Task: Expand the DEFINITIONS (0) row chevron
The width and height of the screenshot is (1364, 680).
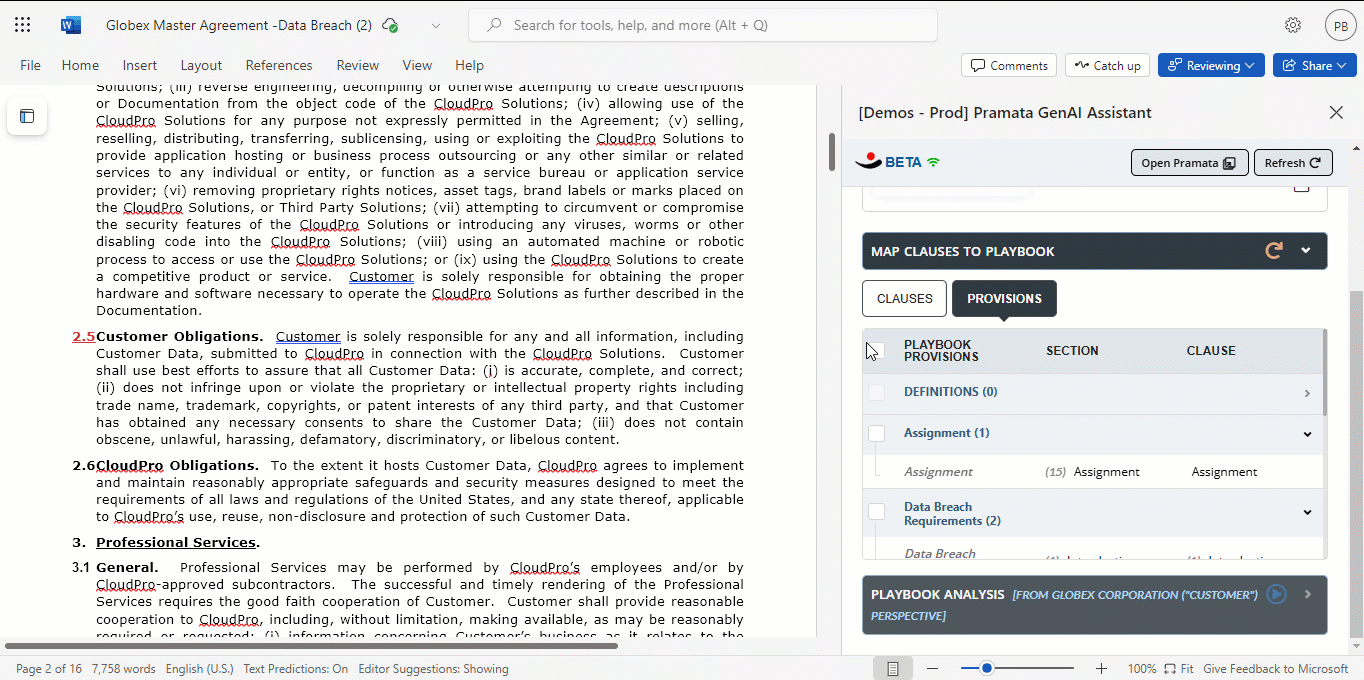Action: pyautogui.click(x=1307, y=393)
